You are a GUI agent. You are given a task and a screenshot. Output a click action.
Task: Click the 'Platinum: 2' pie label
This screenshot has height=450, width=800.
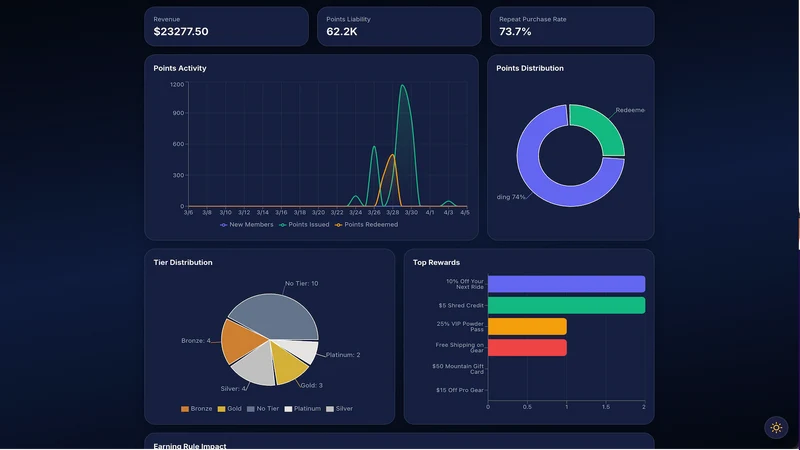point(343,355)
